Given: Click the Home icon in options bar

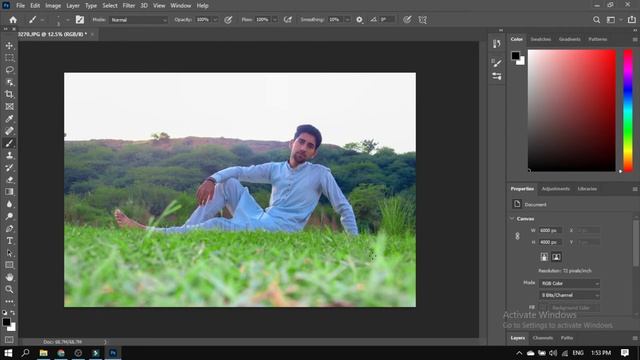Looking at the screenshot, I should tap(13, 20).
